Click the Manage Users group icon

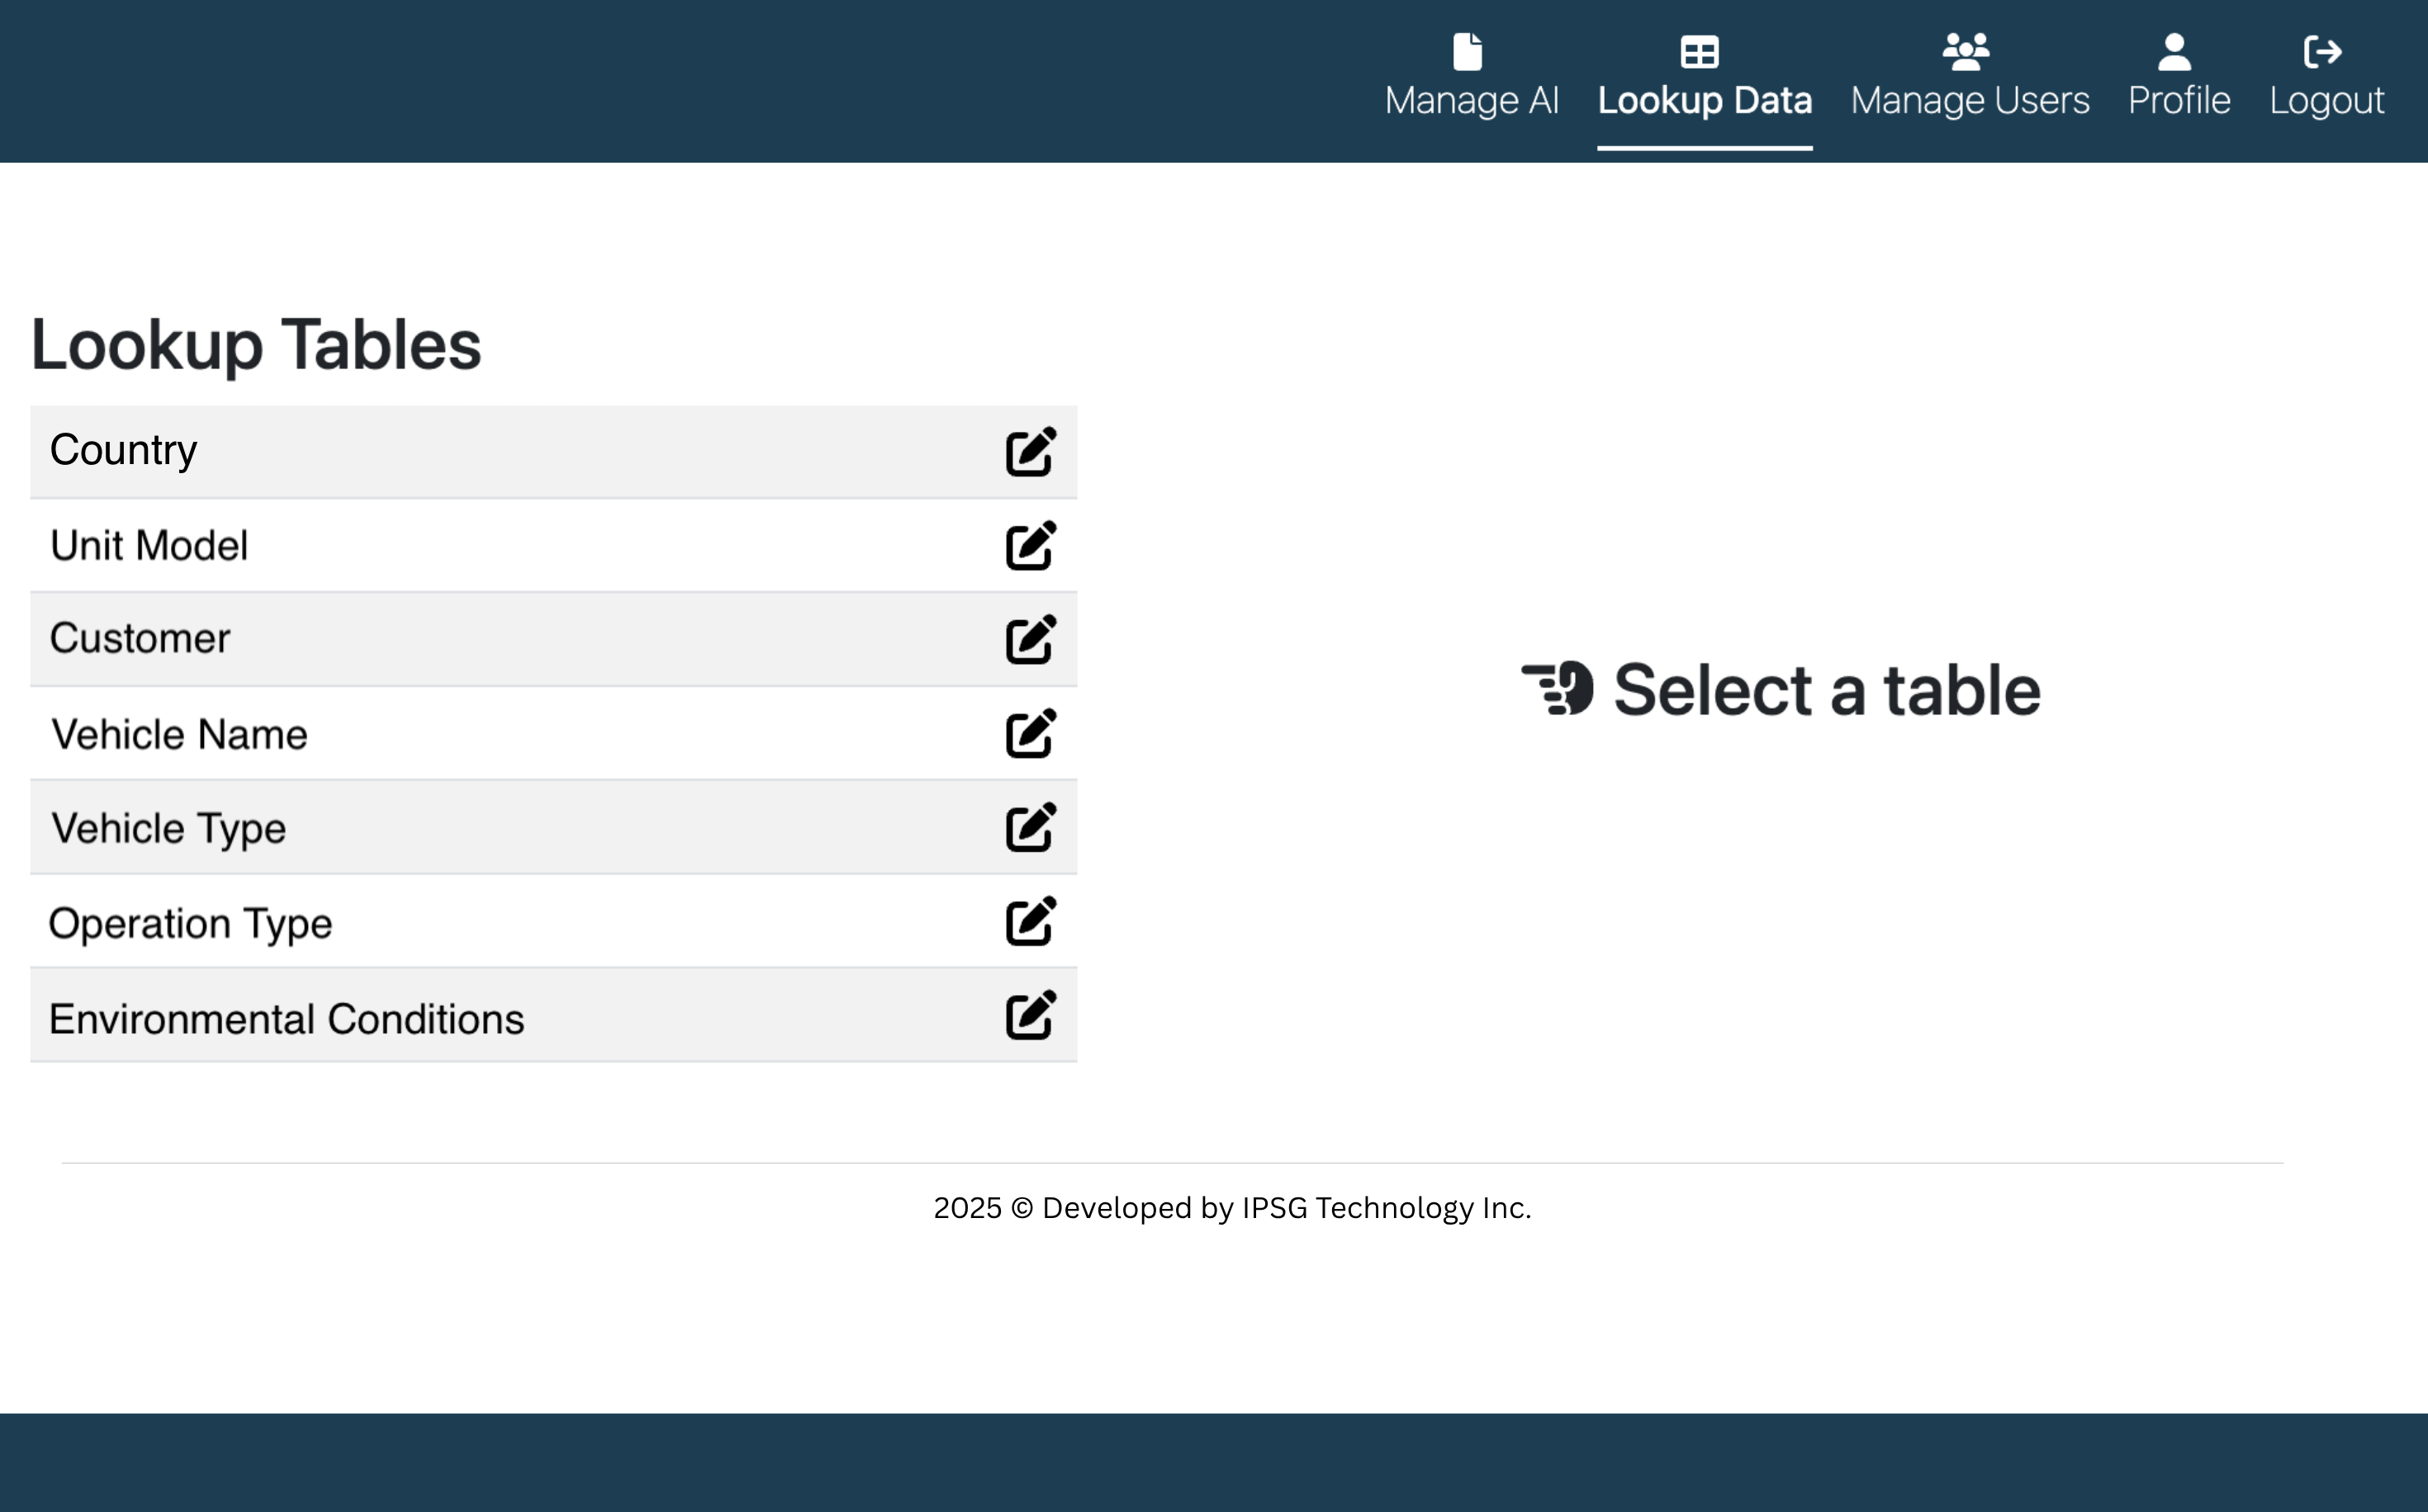point(1966,52)
